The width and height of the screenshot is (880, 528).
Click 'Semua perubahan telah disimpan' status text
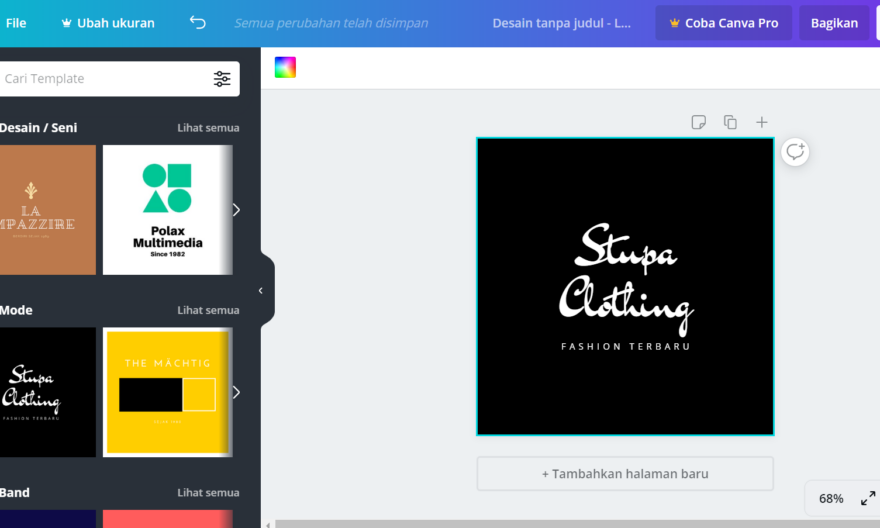tap(331, 23)
